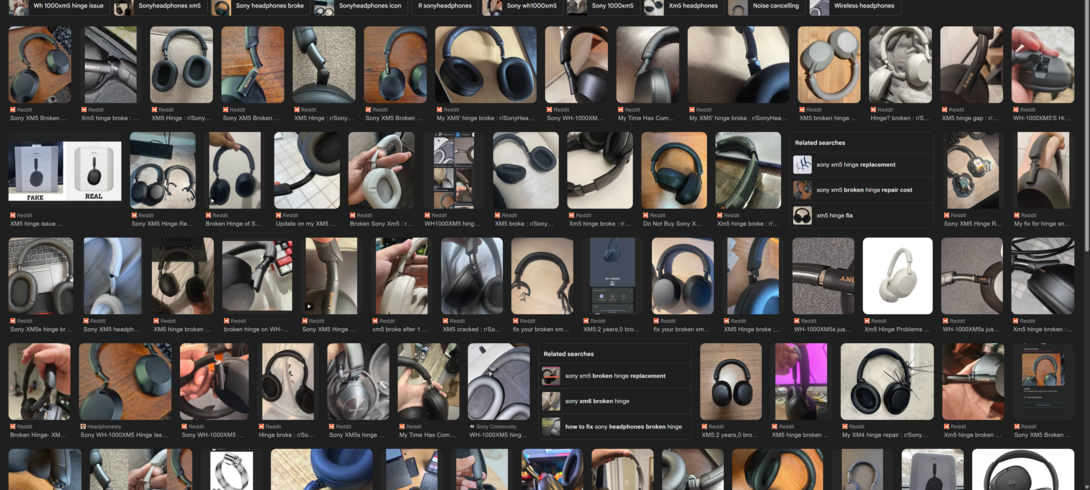Open the FAKE vs REAL headphone boxes image
Viewport: 1090px width, 490px height.
(65, 171)
